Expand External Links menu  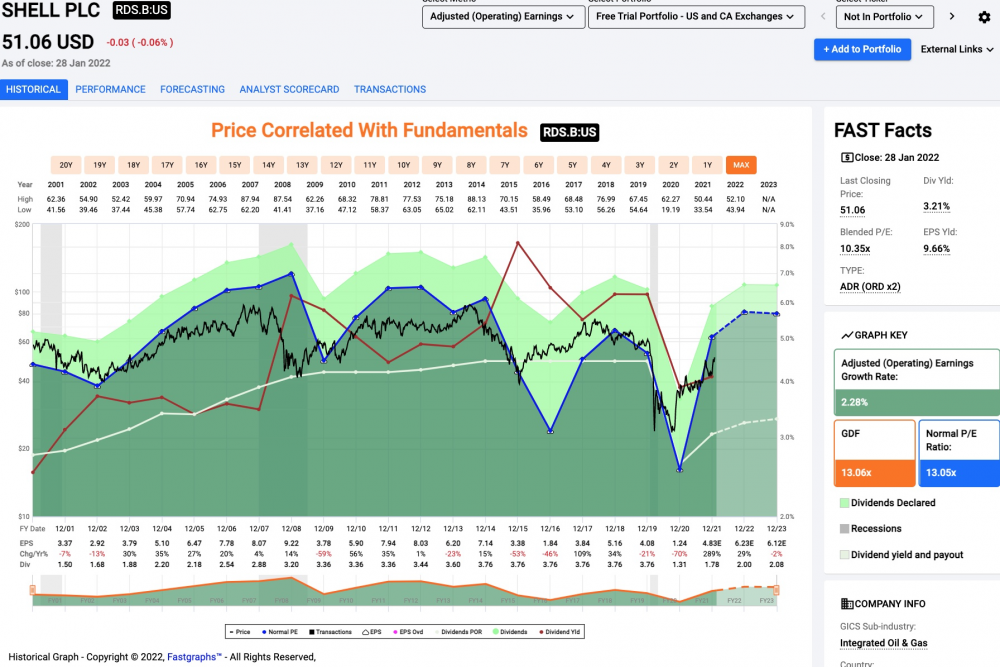(957, 49)
